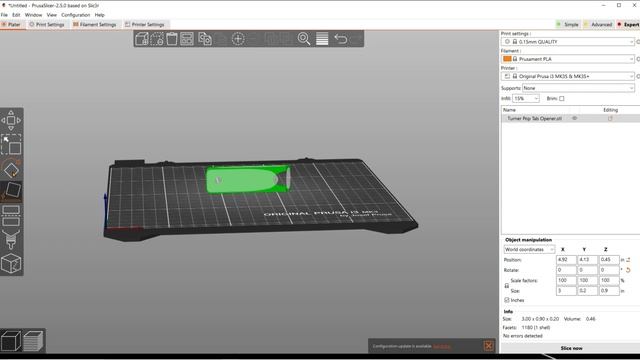
Task: Switch to the Print Settings tab
Action: coord(47,24)
